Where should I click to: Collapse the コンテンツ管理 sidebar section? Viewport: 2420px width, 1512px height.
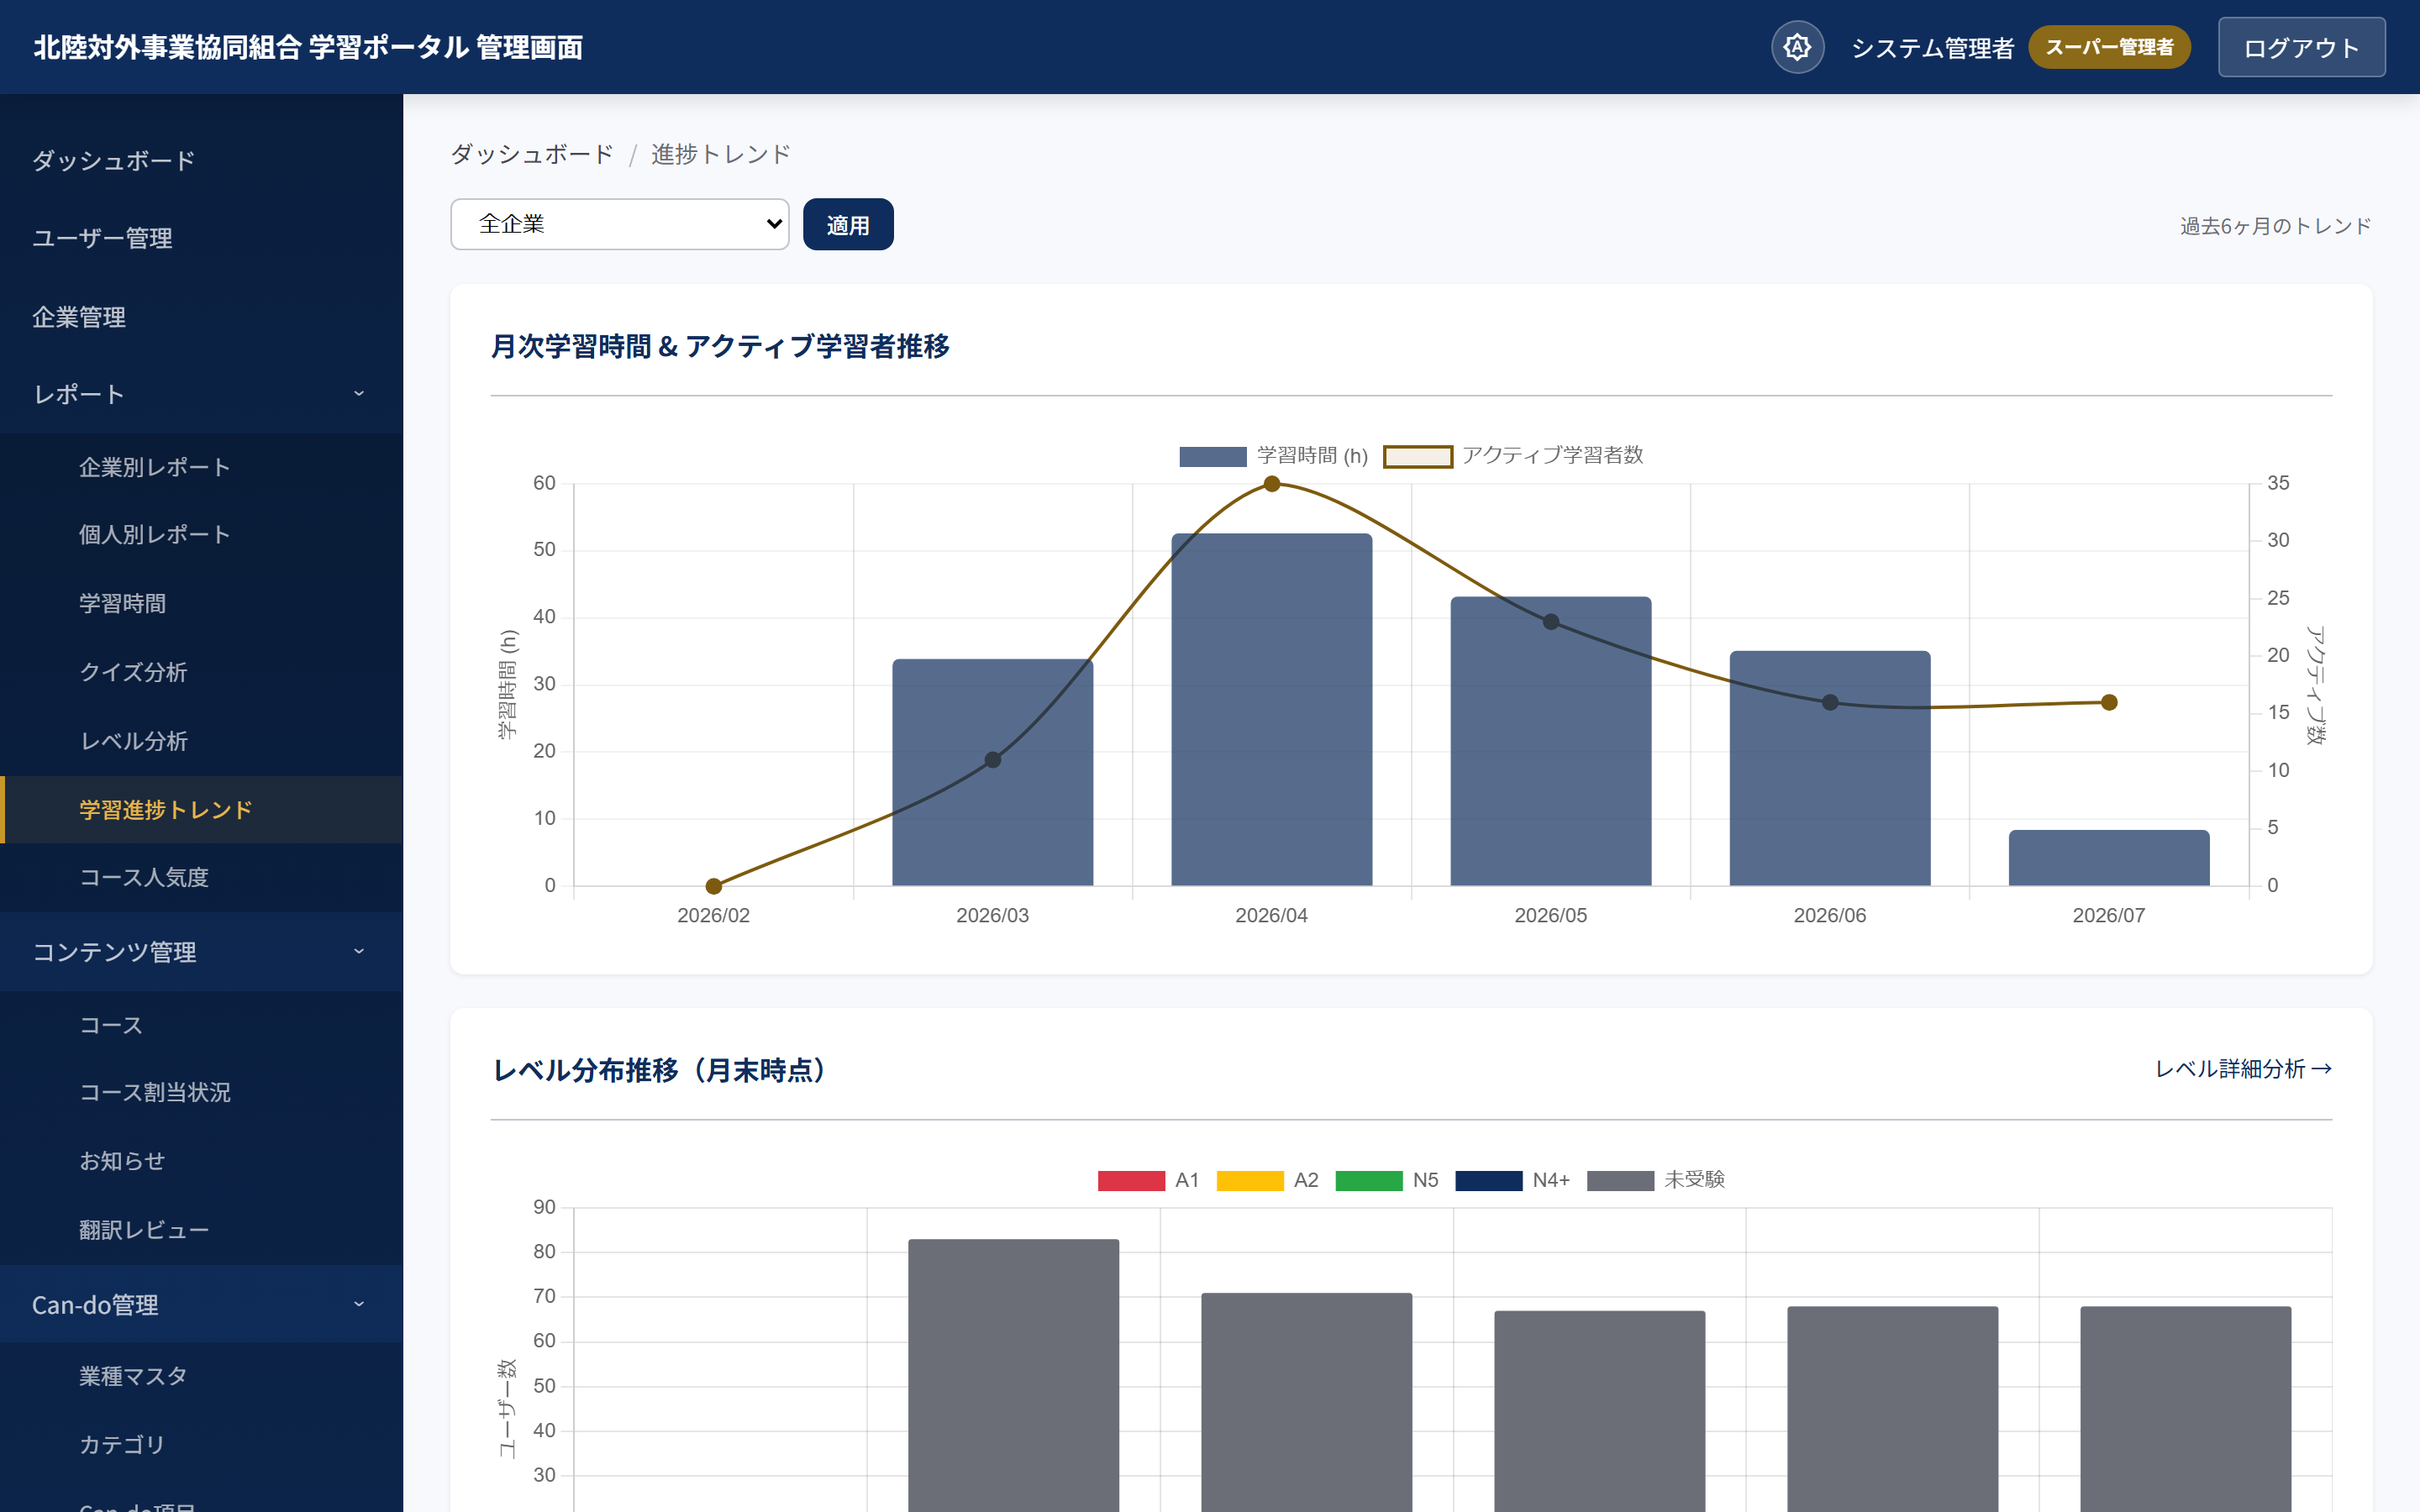pos(201,952)
